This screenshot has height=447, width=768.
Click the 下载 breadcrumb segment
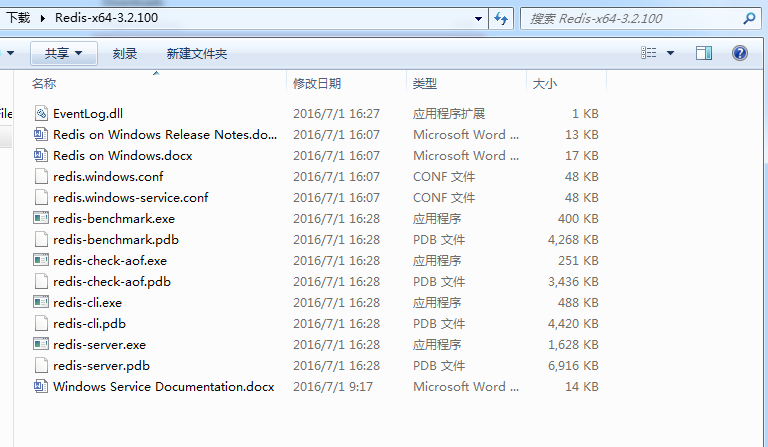19,18
